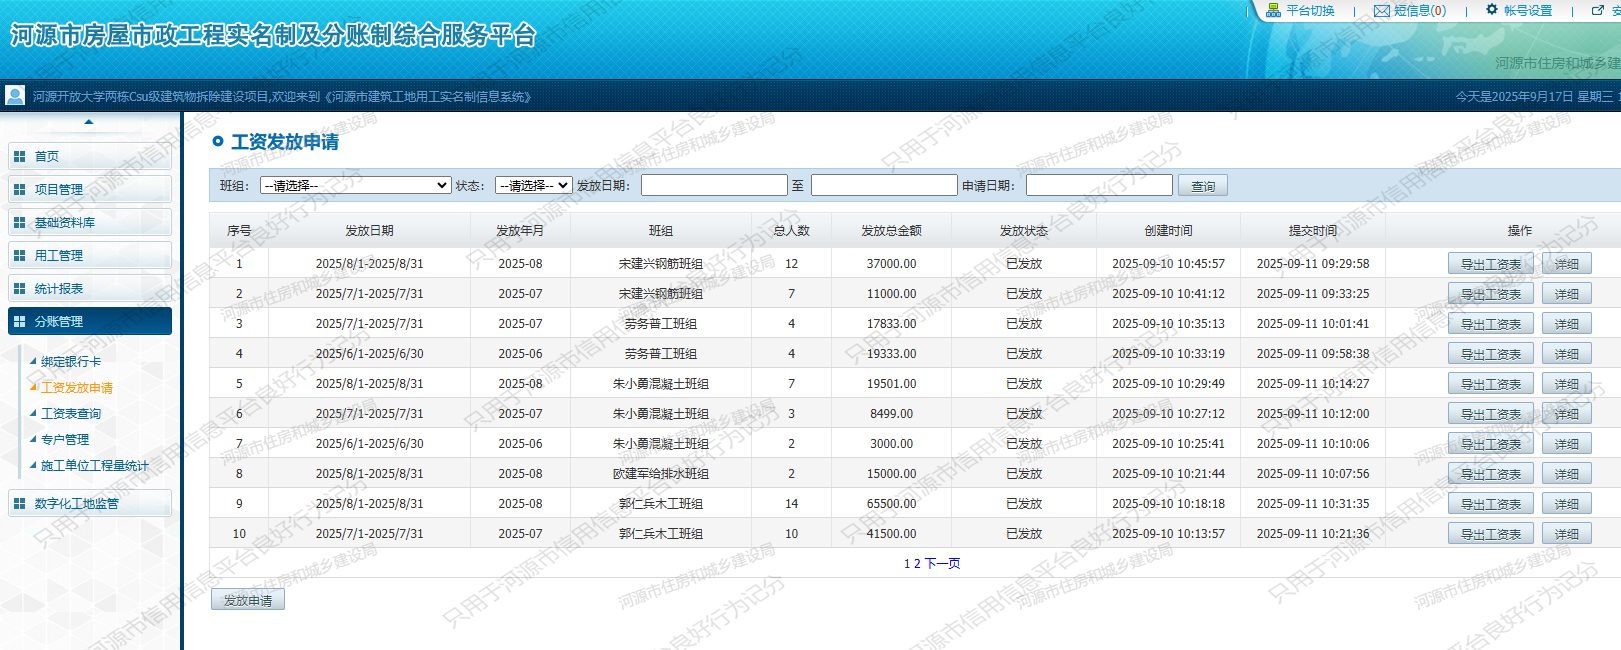Click submit time 2025-09-11 10:31:35

coord(1313,504)
